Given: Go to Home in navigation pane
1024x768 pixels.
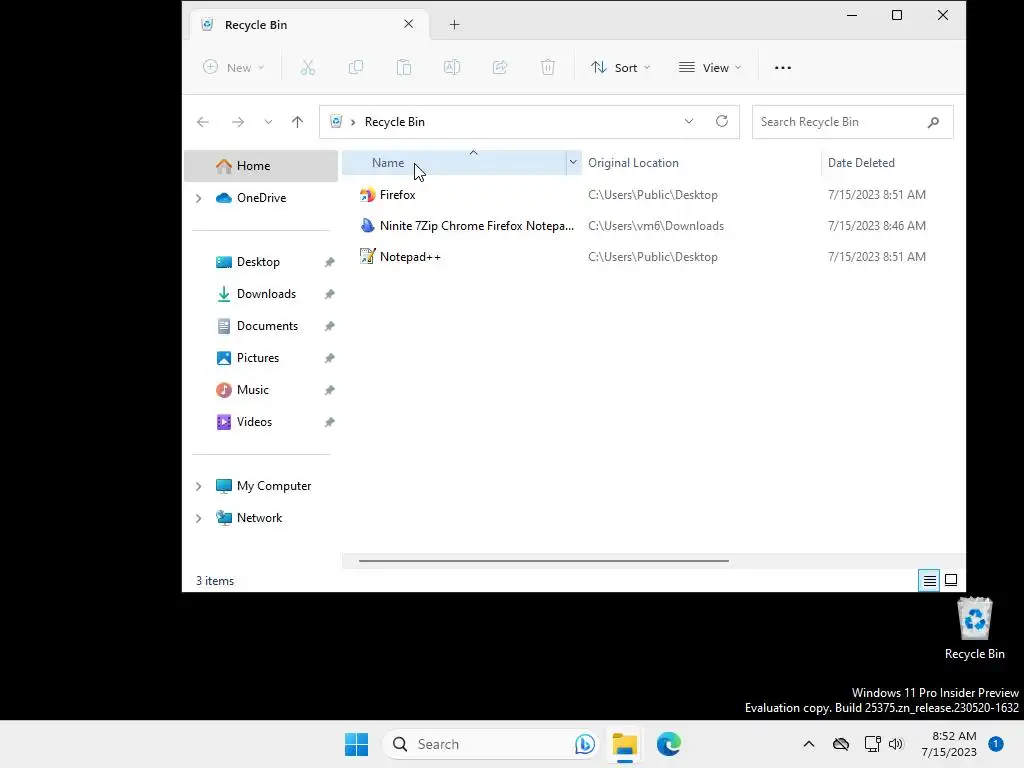Looking at the screenshot, I should [261, 166].
